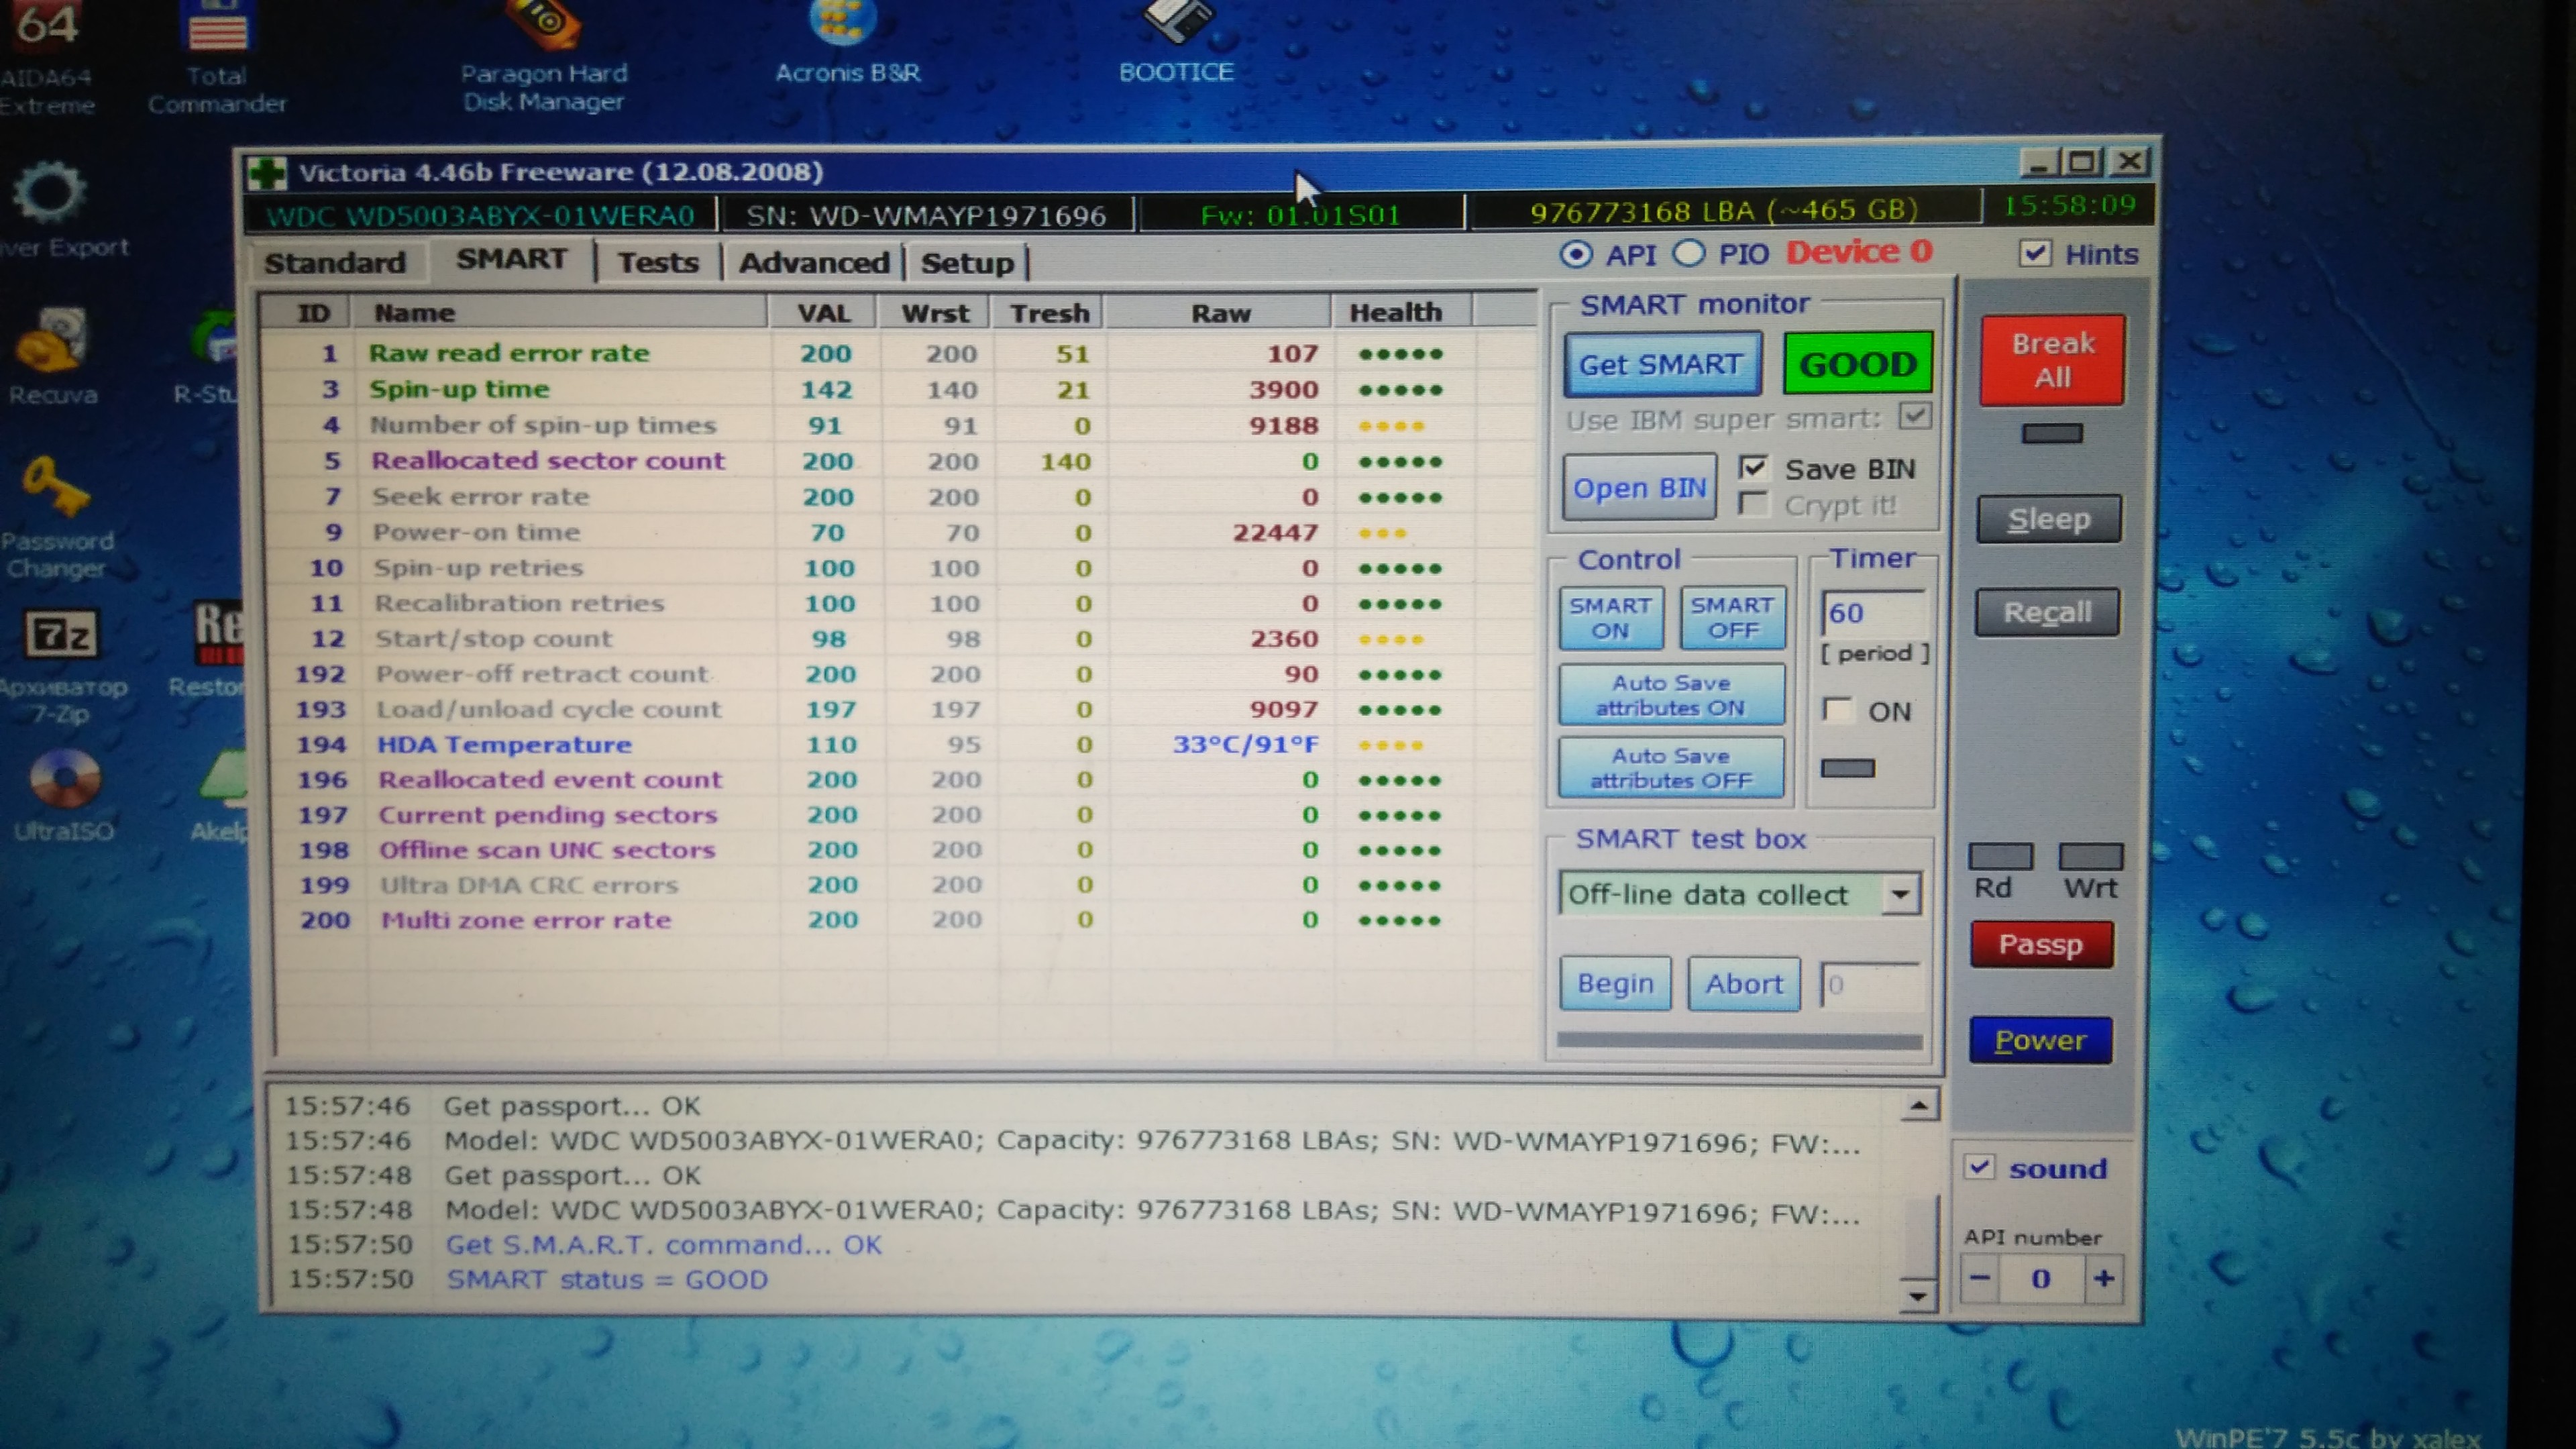Click the SMART test progress bar
The image size is (2576, 1449).
(x=1739, y=1041)
